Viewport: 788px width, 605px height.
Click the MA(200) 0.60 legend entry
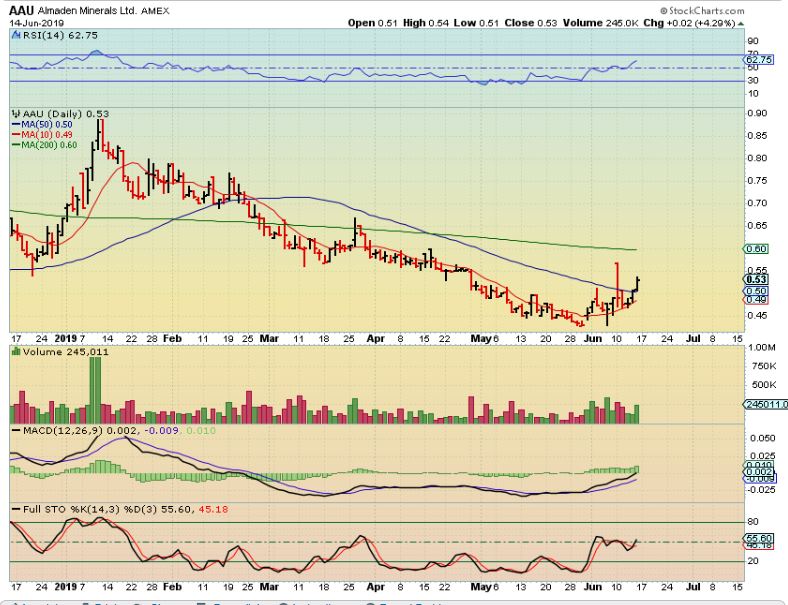pyautogui.click(x=45, y=145)
